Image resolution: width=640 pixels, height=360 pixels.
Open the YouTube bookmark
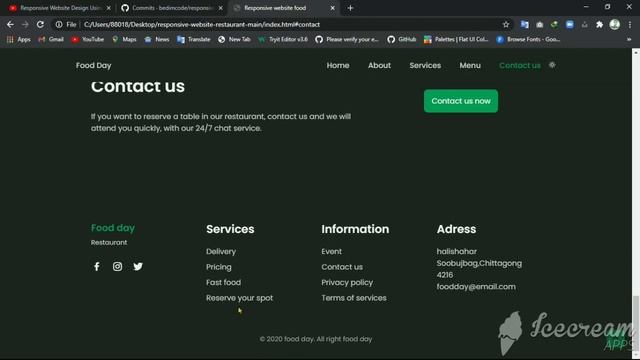87,39
